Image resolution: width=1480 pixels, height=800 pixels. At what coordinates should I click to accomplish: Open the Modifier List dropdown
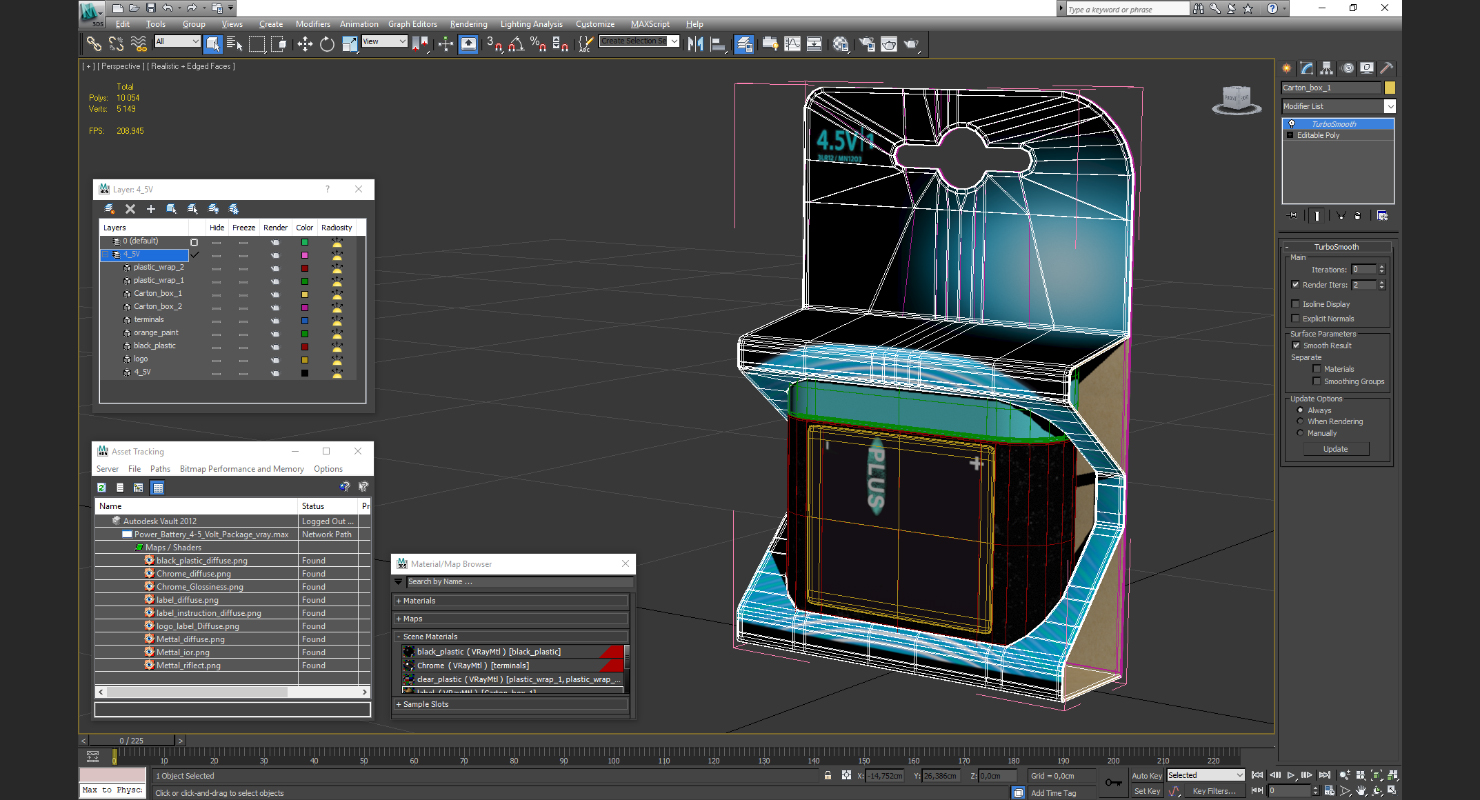[x=1338, y=106]
